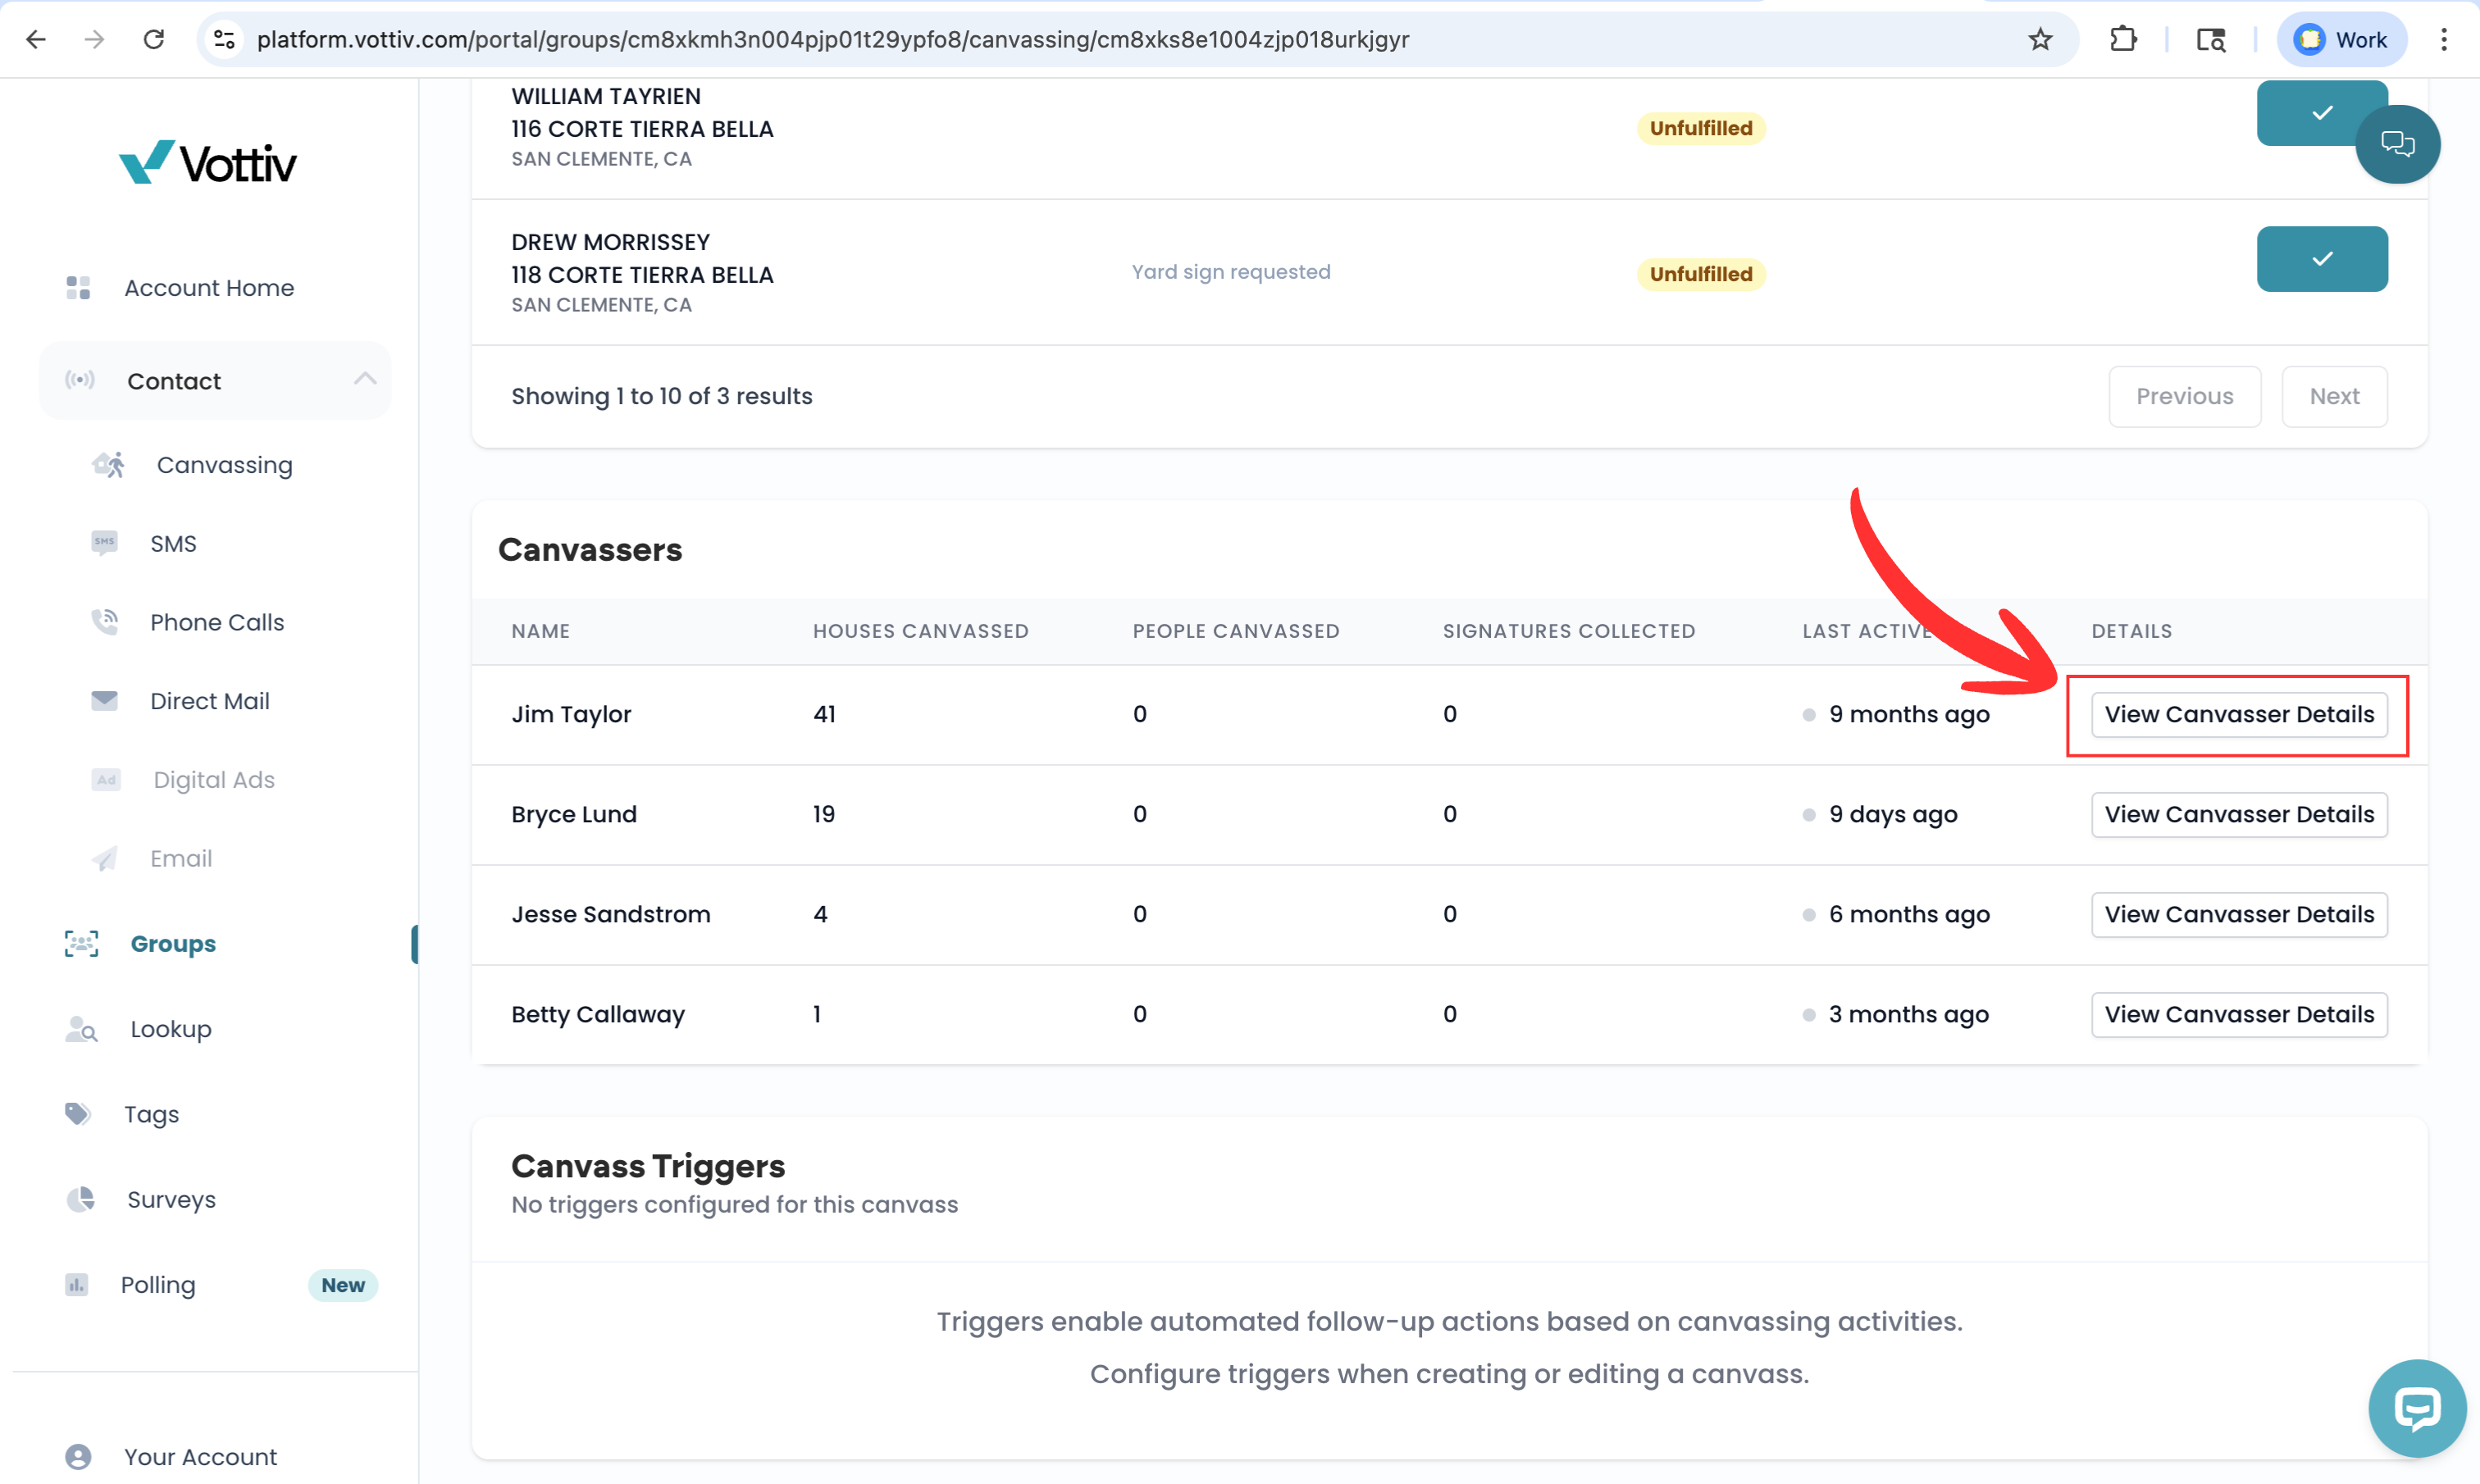The width and height of the screenshot is (2480, 1484).
Task: Open Direct Mail in the sidebar
Action: tap(210, 701)
